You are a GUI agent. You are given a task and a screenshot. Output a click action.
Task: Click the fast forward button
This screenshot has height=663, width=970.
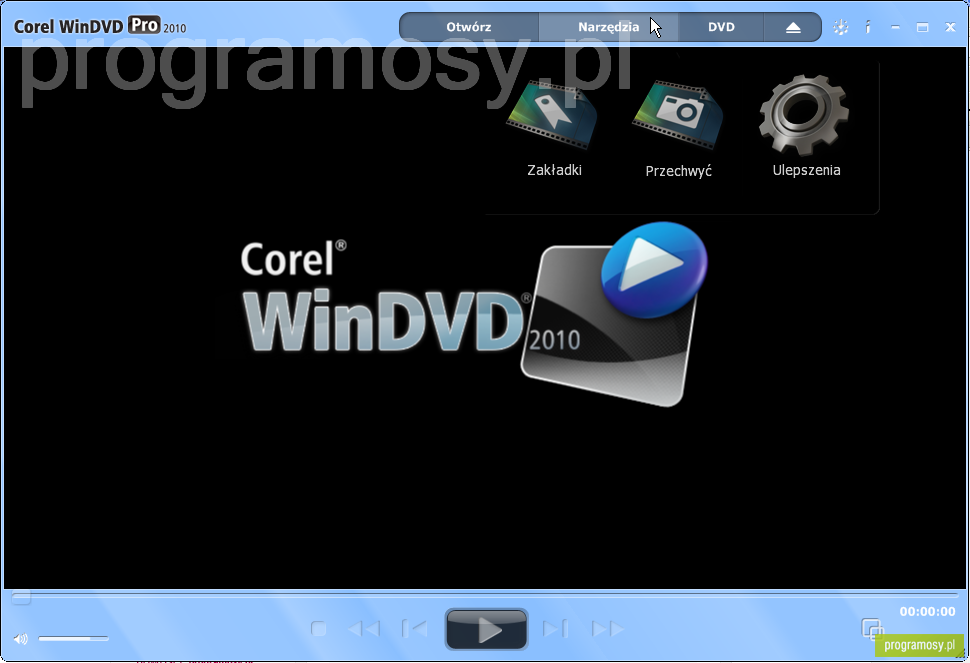pos(607,629)
